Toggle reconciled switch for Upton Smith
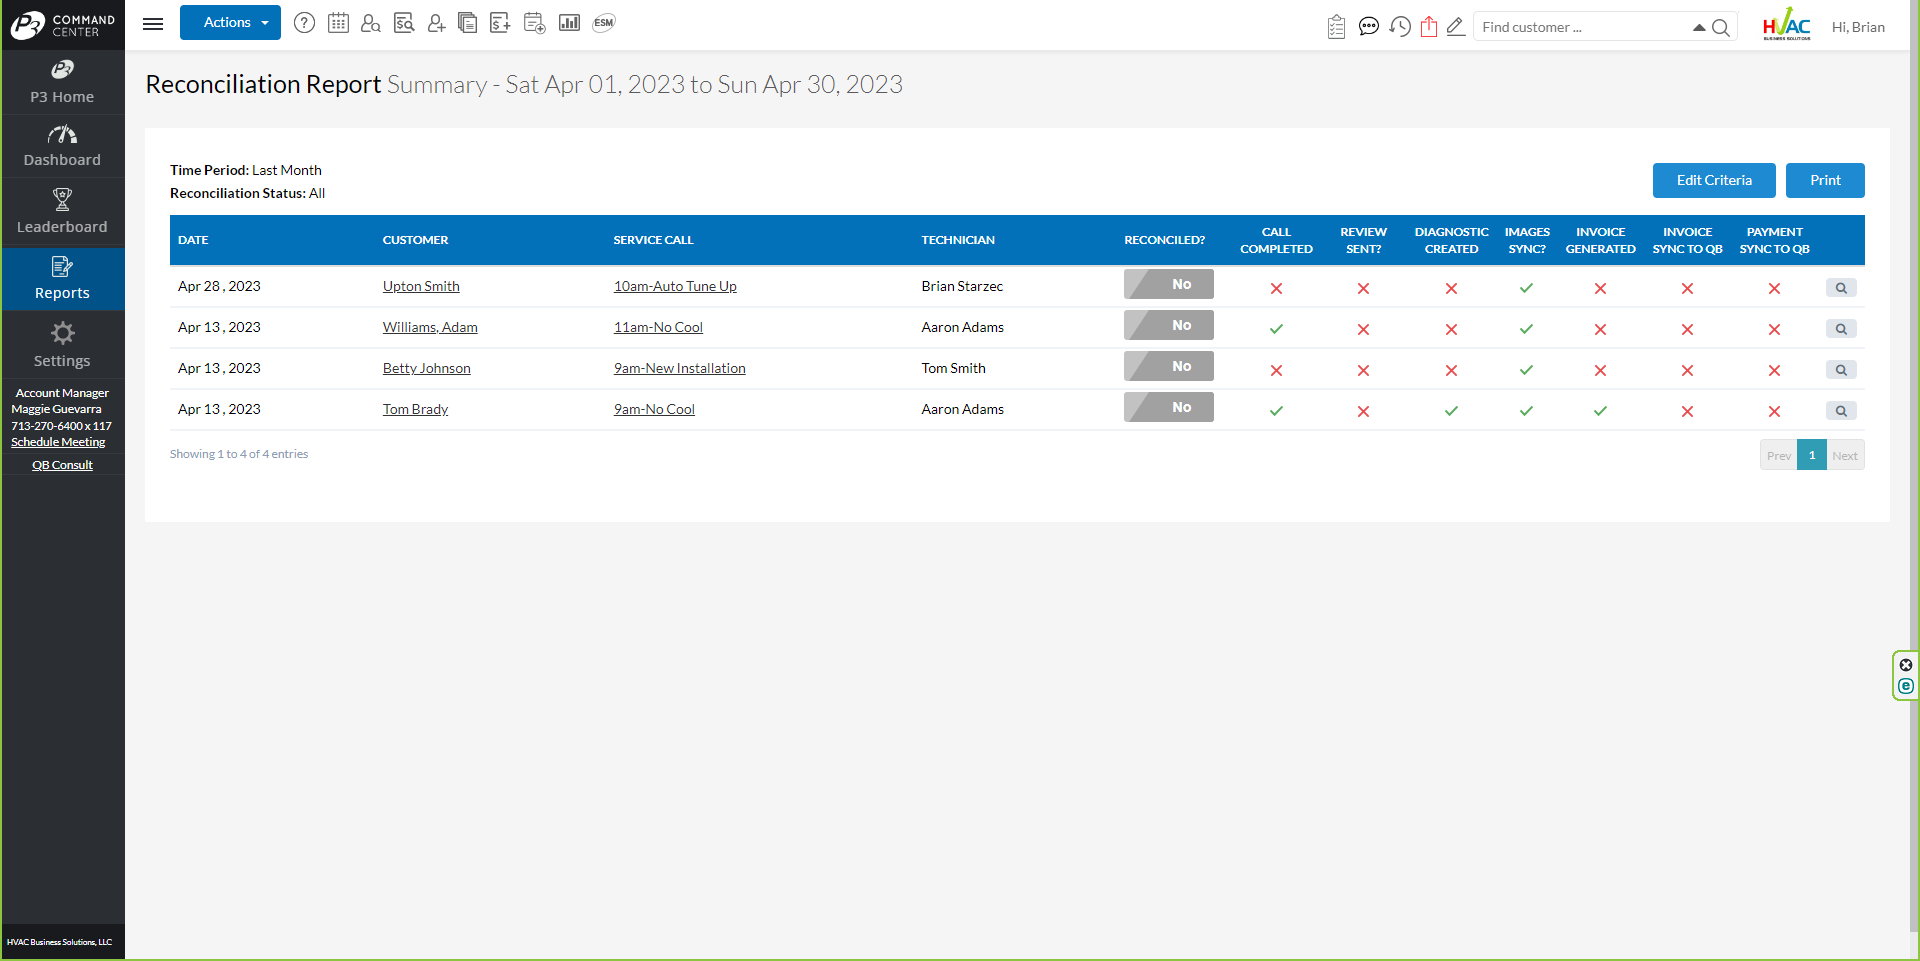Screen dimensions: 1920x961 1168,285
